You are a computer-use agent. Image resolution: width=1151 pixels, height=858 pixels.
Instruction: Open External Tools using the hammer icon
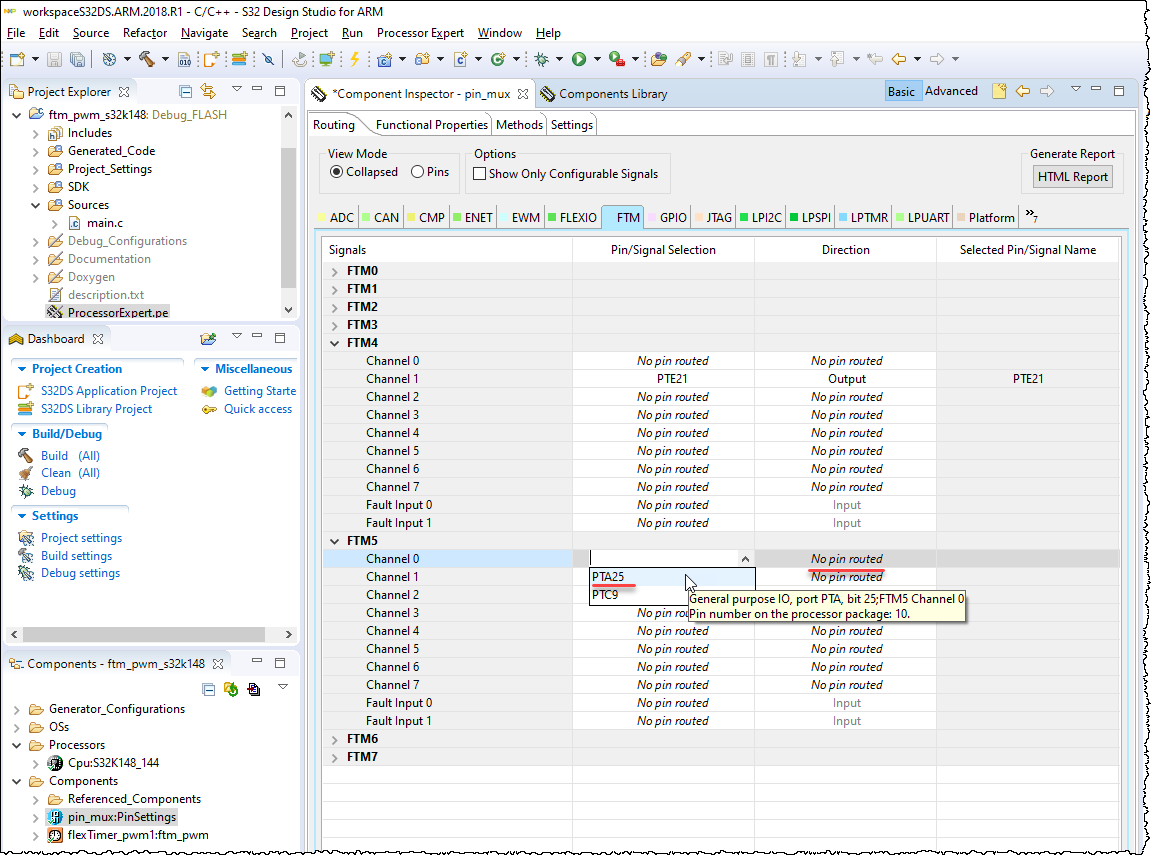(147, 58)
